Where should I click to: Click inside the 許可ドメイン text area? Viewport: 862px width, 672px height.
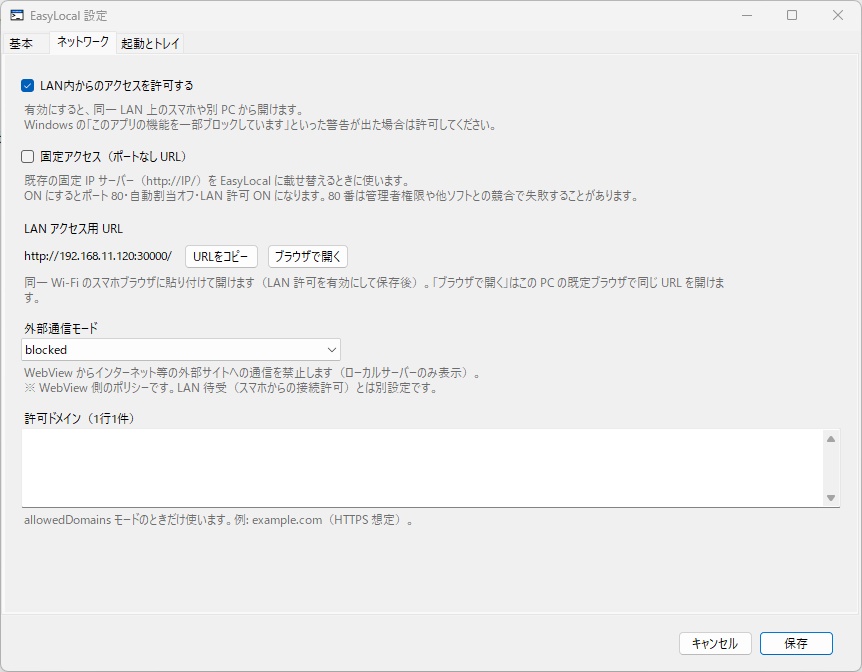(422, 468)
